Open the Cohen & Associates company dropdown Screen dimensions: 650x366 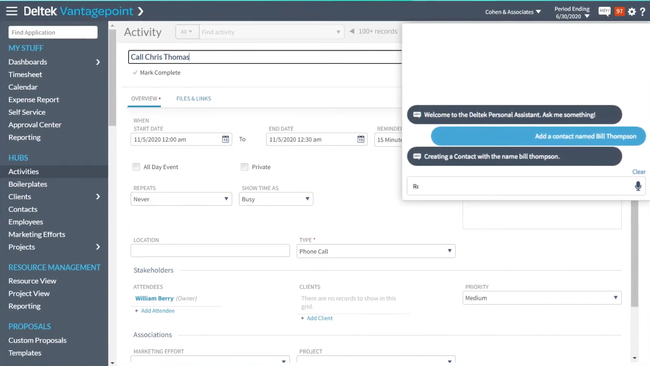pyautogui.click(x=513, y=12)
